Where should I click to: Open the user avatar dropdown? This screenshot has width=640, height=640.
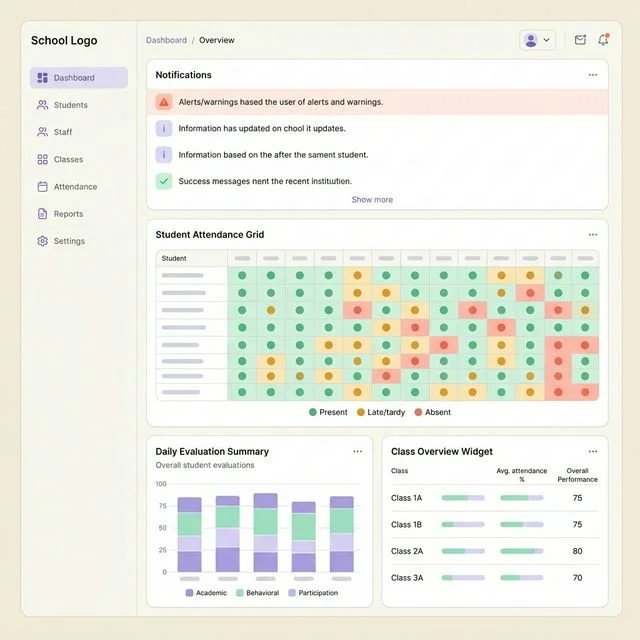537,40
